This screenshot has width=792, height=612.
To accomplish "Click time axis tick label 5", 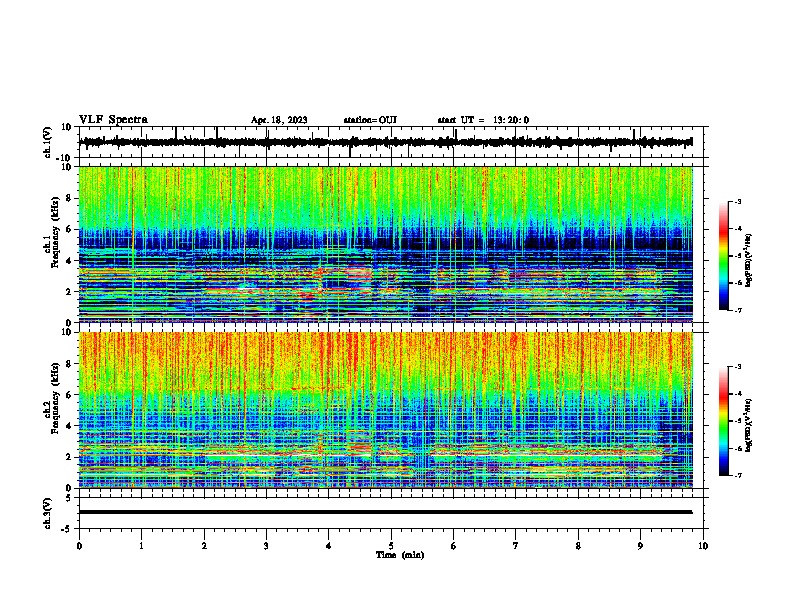I will (391, 546).
